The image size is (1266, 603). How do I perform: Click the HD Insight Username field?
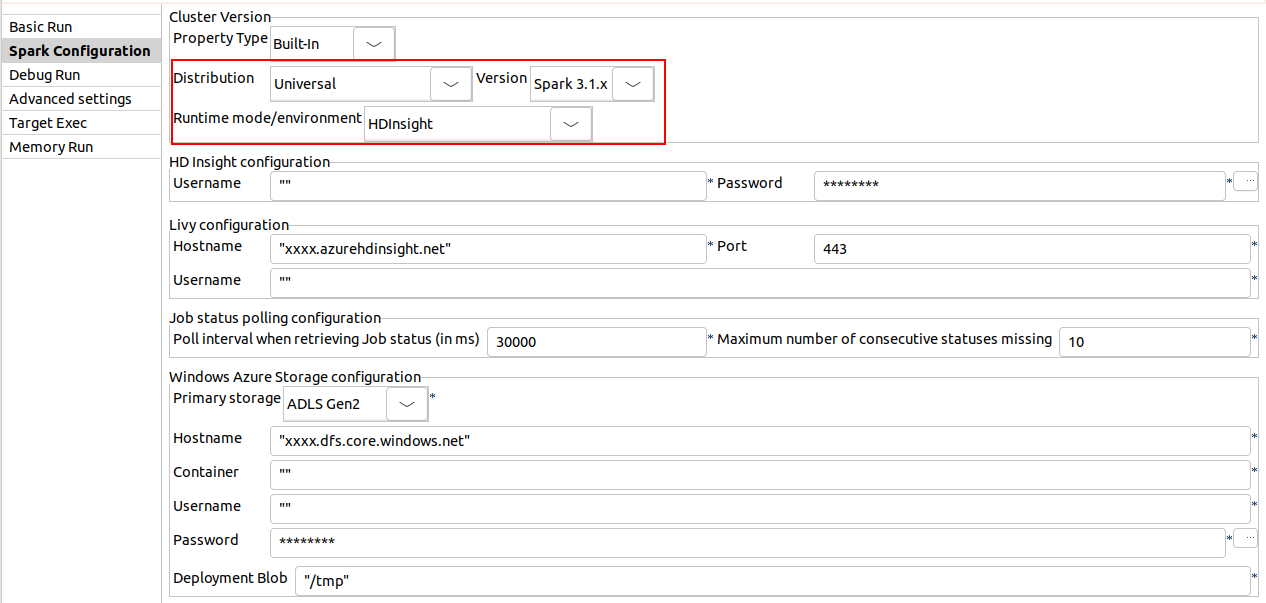click(x=488, y=186)
